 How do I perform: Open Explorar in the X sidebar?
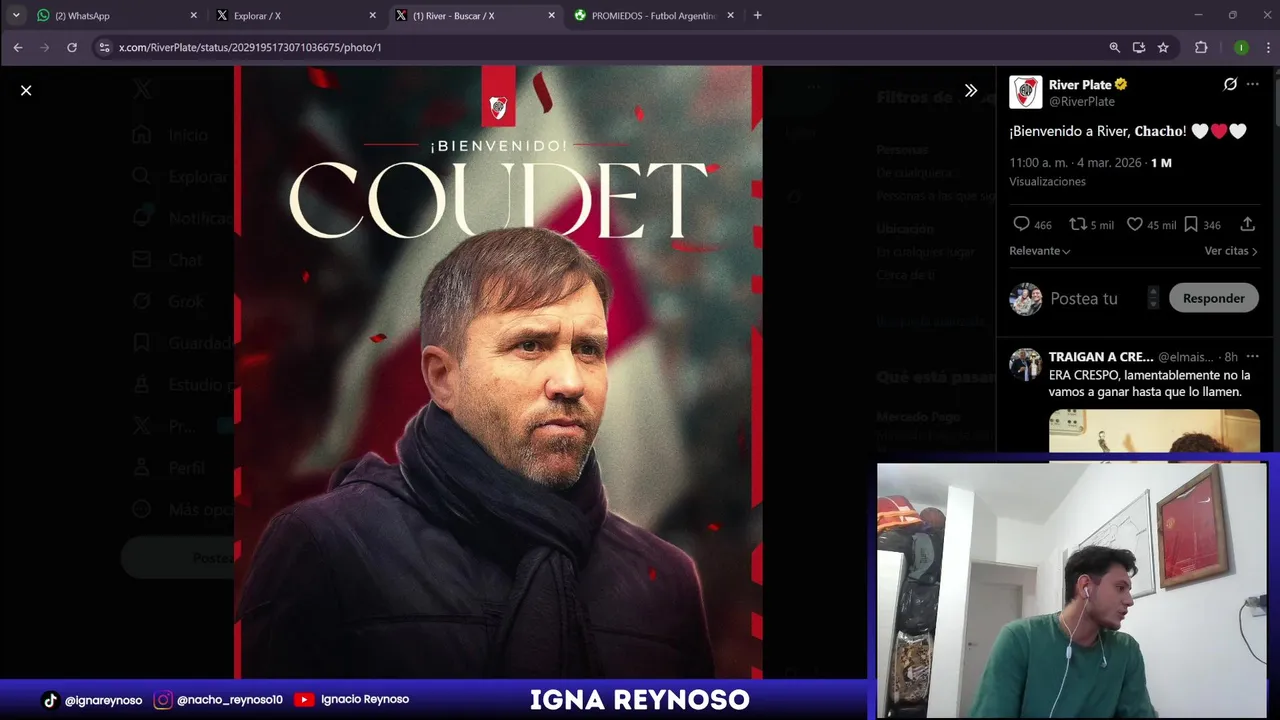(180, 177)
